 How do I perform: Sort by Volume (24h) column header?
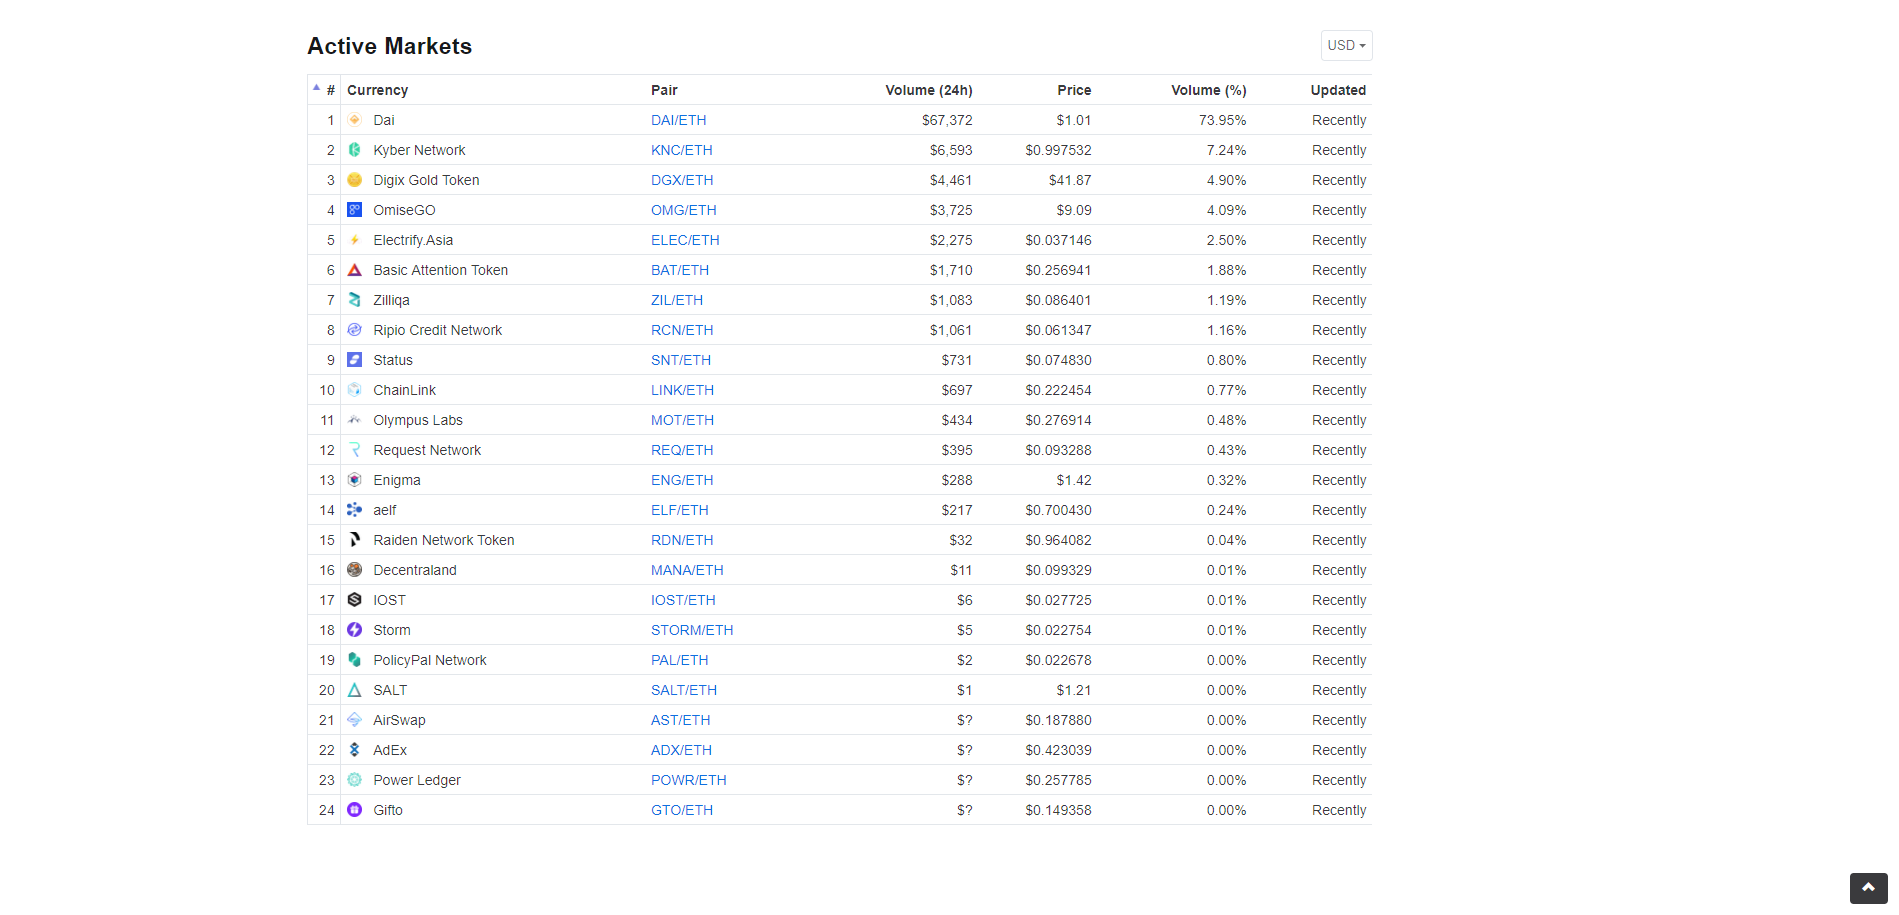[928, 90]
